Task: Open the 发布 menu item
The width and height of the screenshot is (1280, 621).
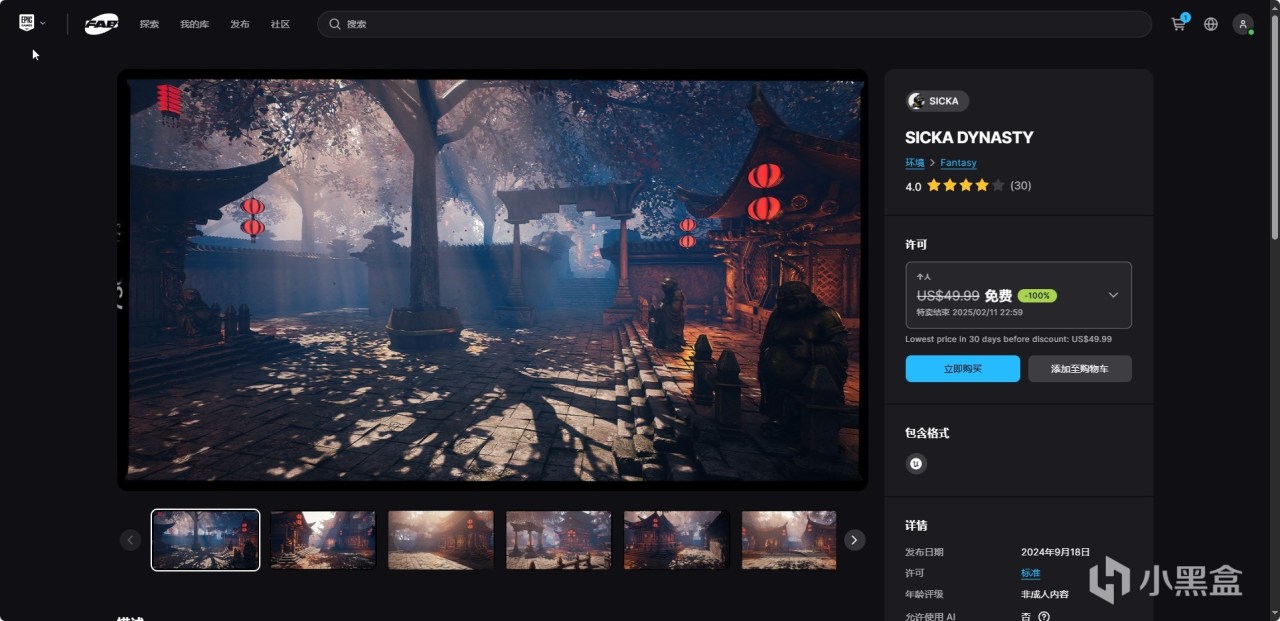Action: (x=240, y=24)
